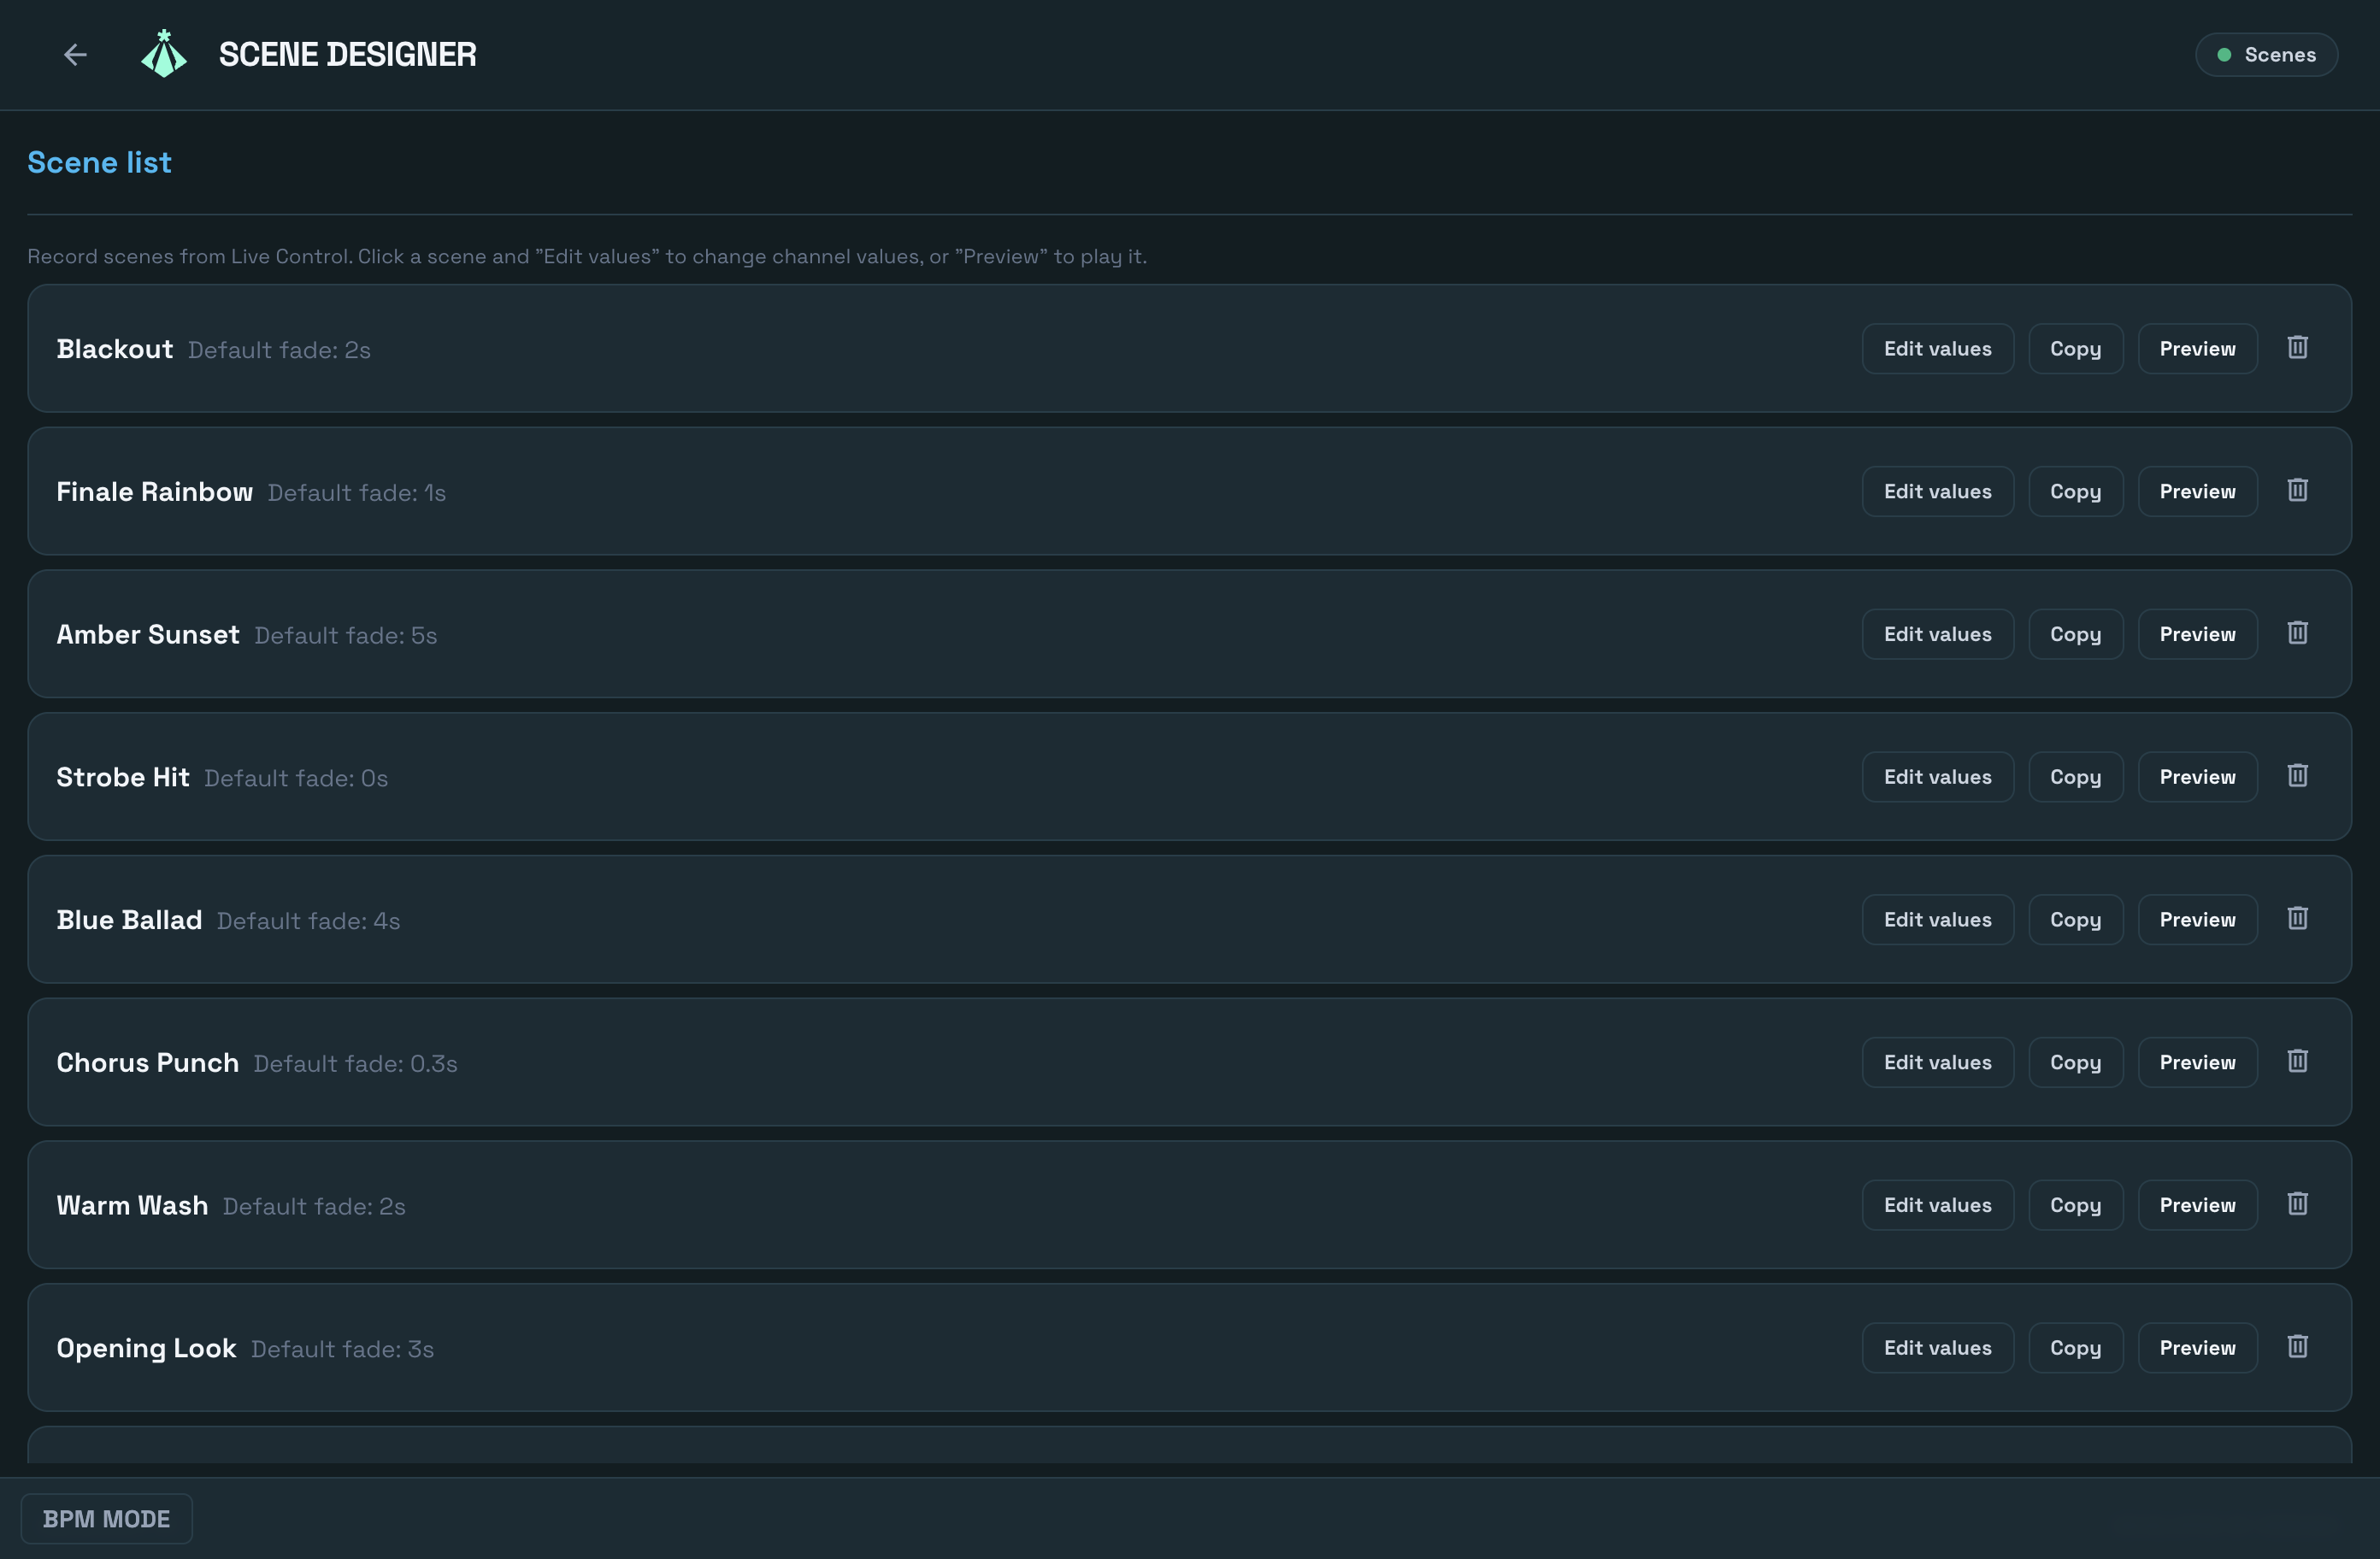Viewport: 2380px width, 1559px height.
Task: Select the Finale Rainbow scene name
Action: (155, 492)
